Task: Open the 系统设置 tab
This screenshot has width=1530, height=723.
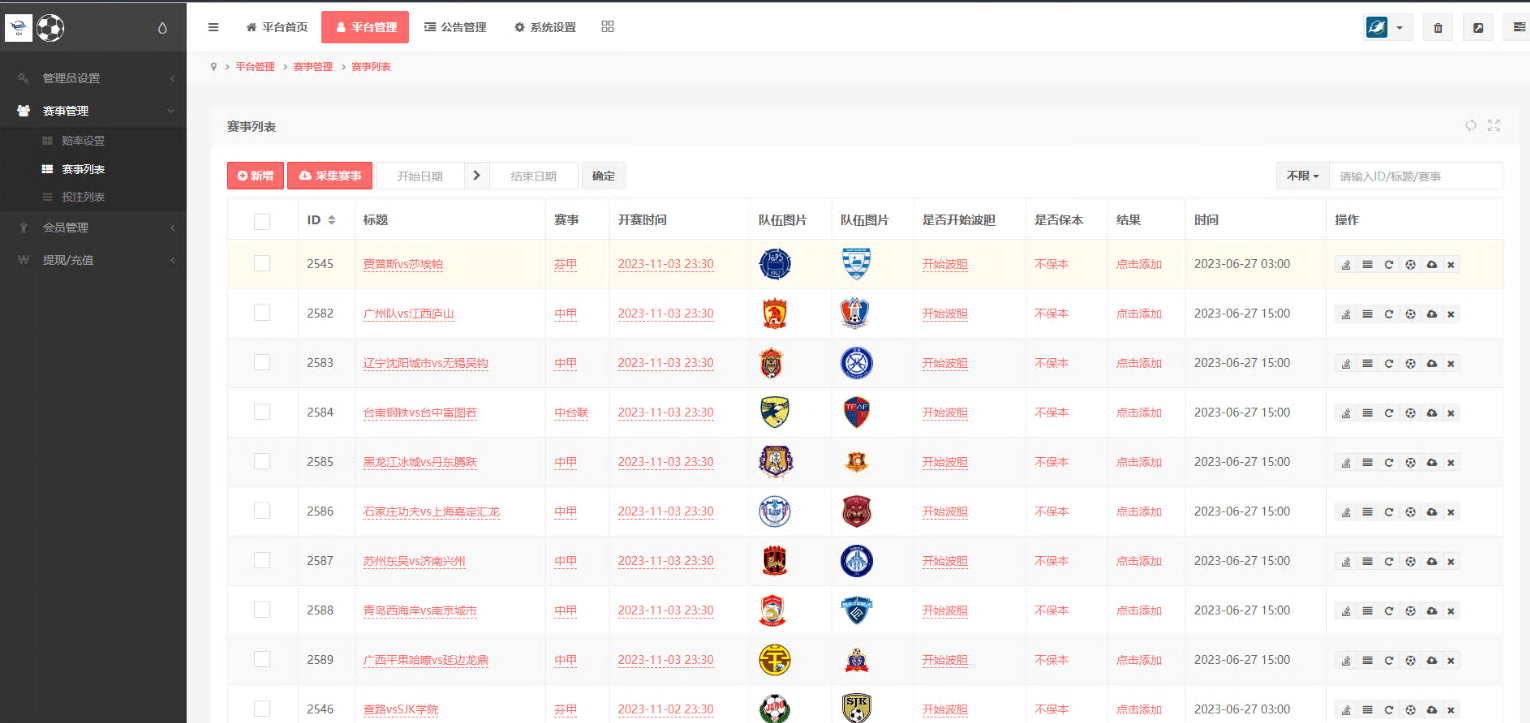Action: click(545, 27)
